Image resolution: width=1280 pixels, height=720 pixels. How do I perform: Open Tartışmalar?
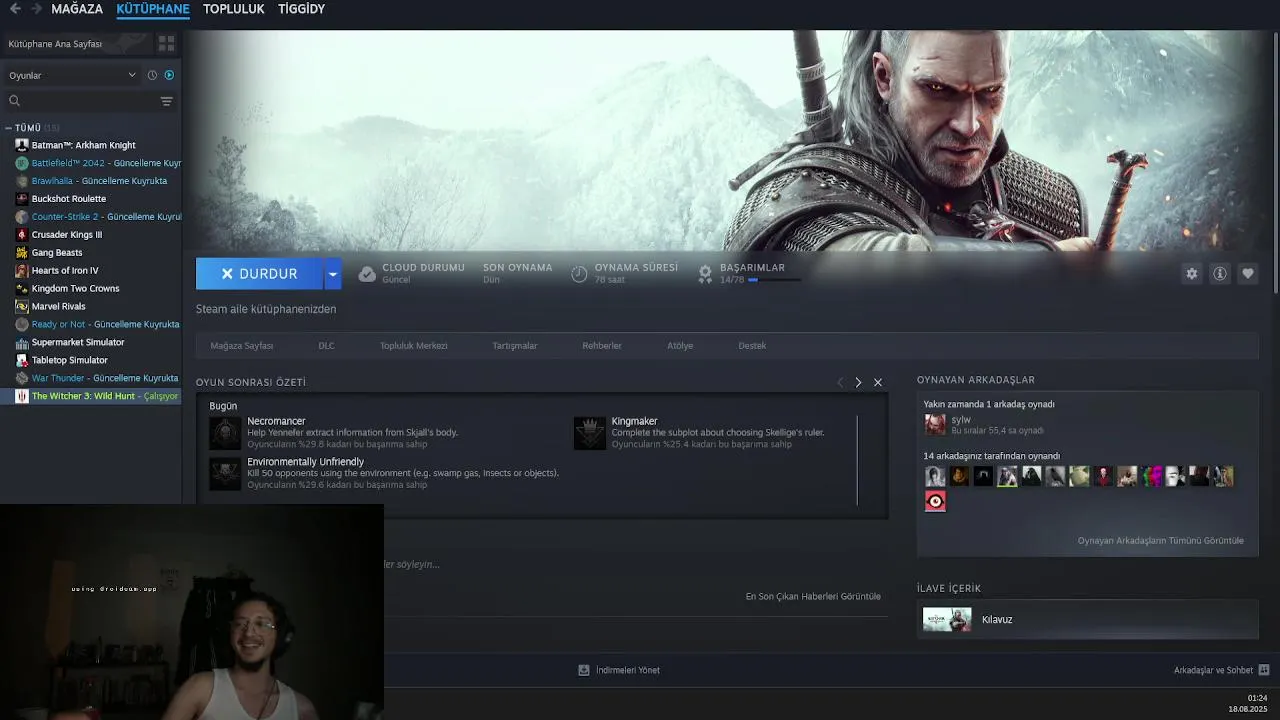tap(515, 346)
